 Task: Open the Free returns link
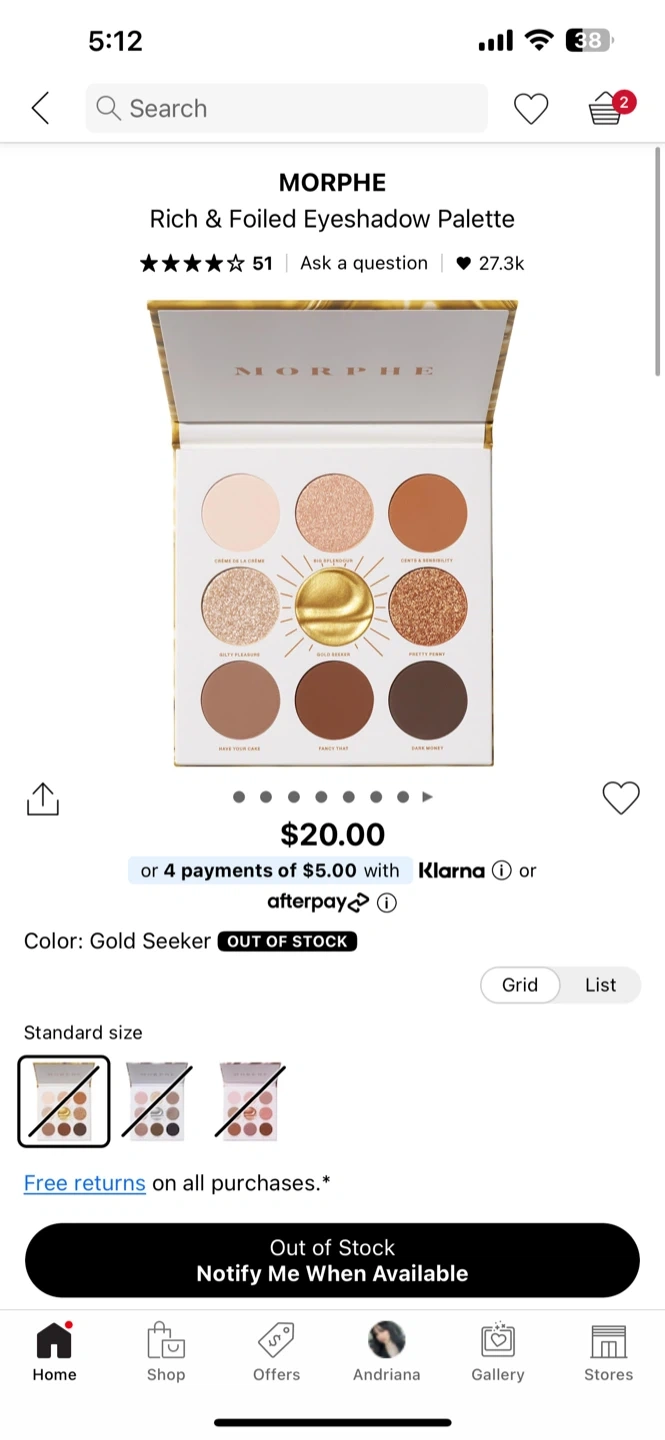[85, 1183]
